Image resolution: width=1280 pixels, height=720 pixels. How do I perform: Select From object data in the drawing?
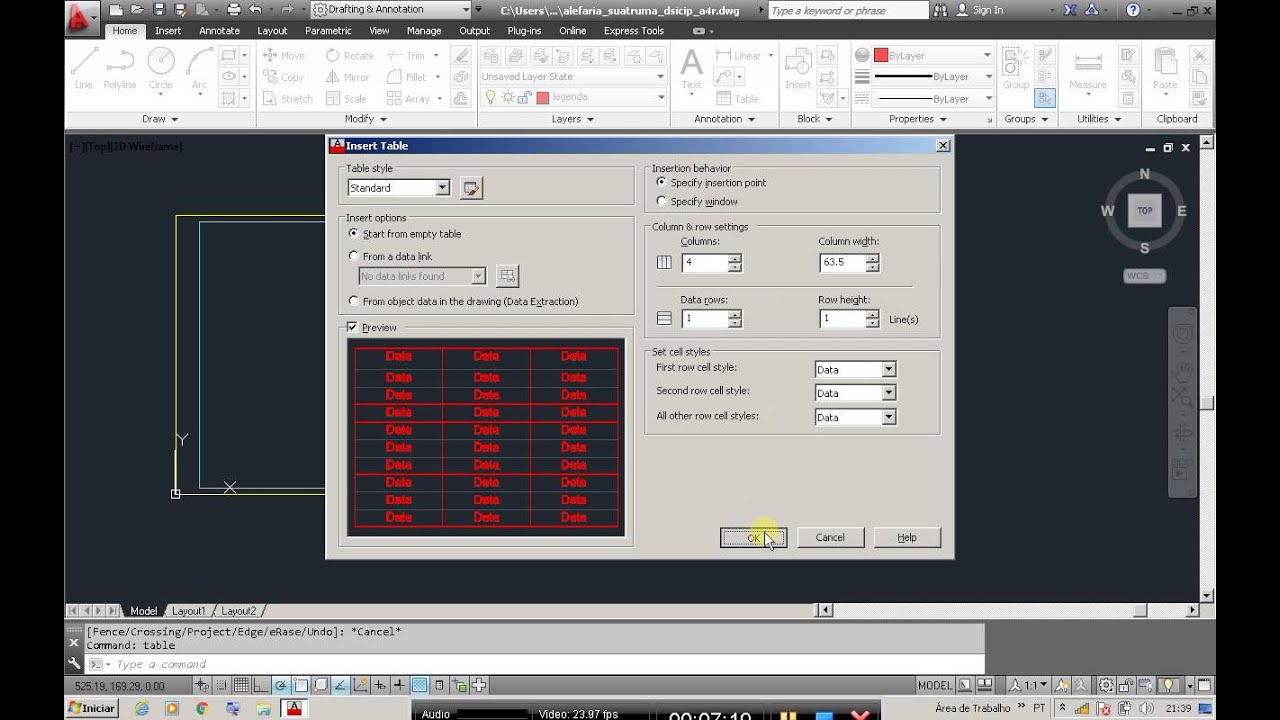coord(463,301)
